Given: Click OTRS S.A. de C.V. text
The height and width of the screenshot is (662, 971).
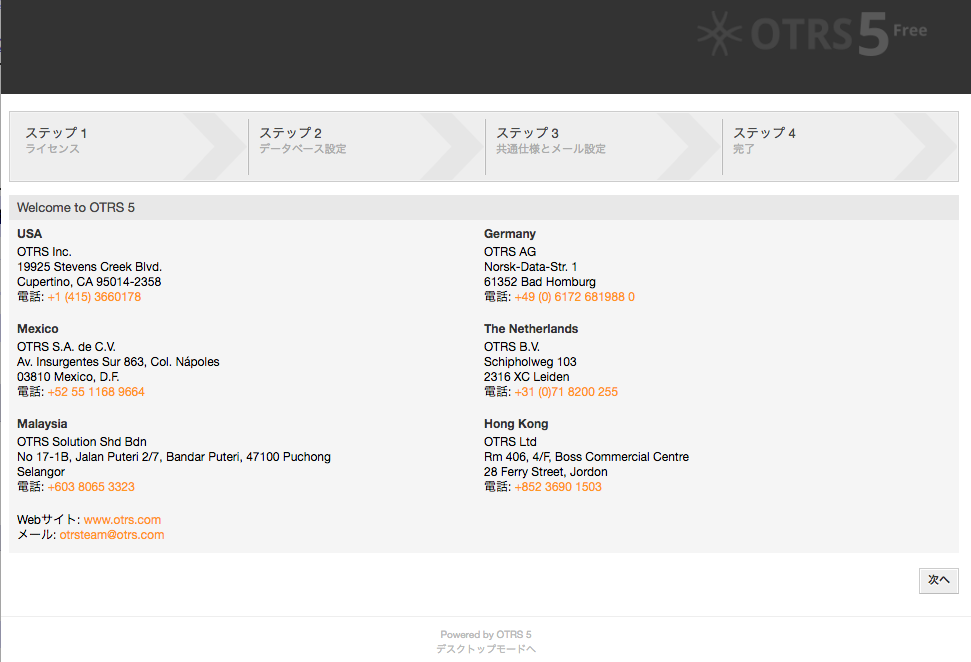Looking at the screenshot, I should click(66, 347).
